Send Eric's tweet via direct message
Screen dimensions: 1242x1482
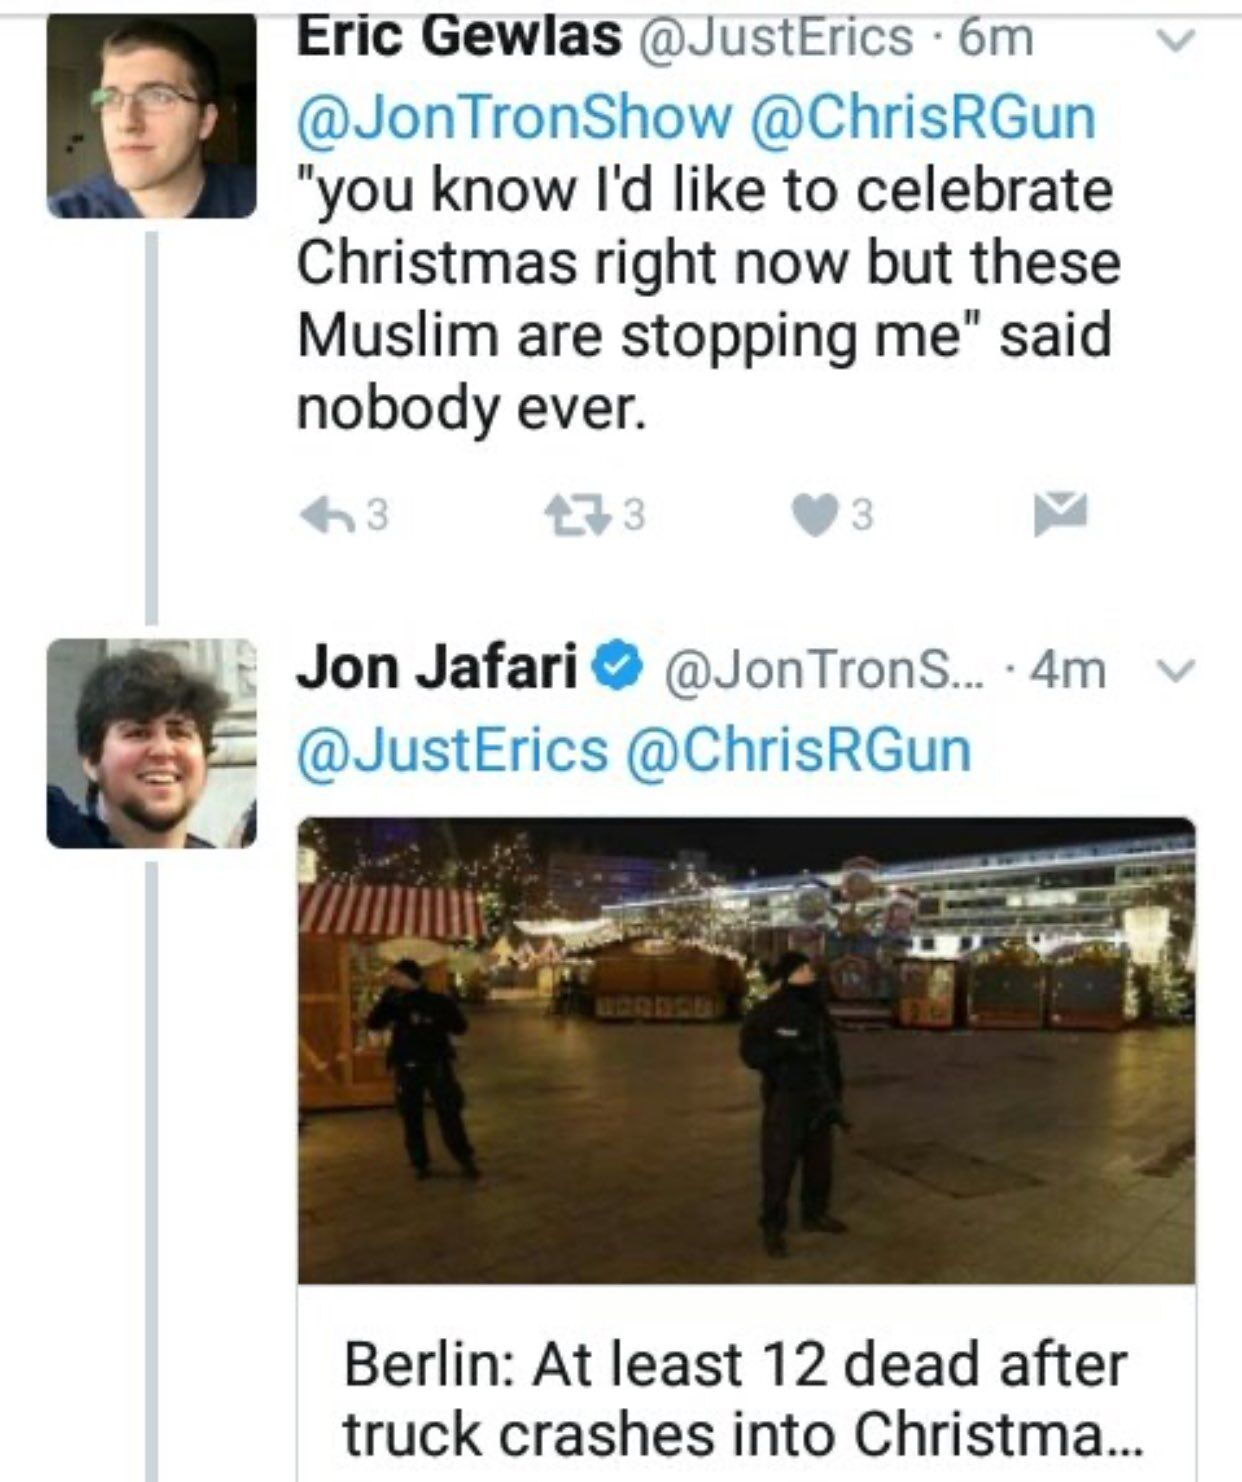(x=1059, y=512)
